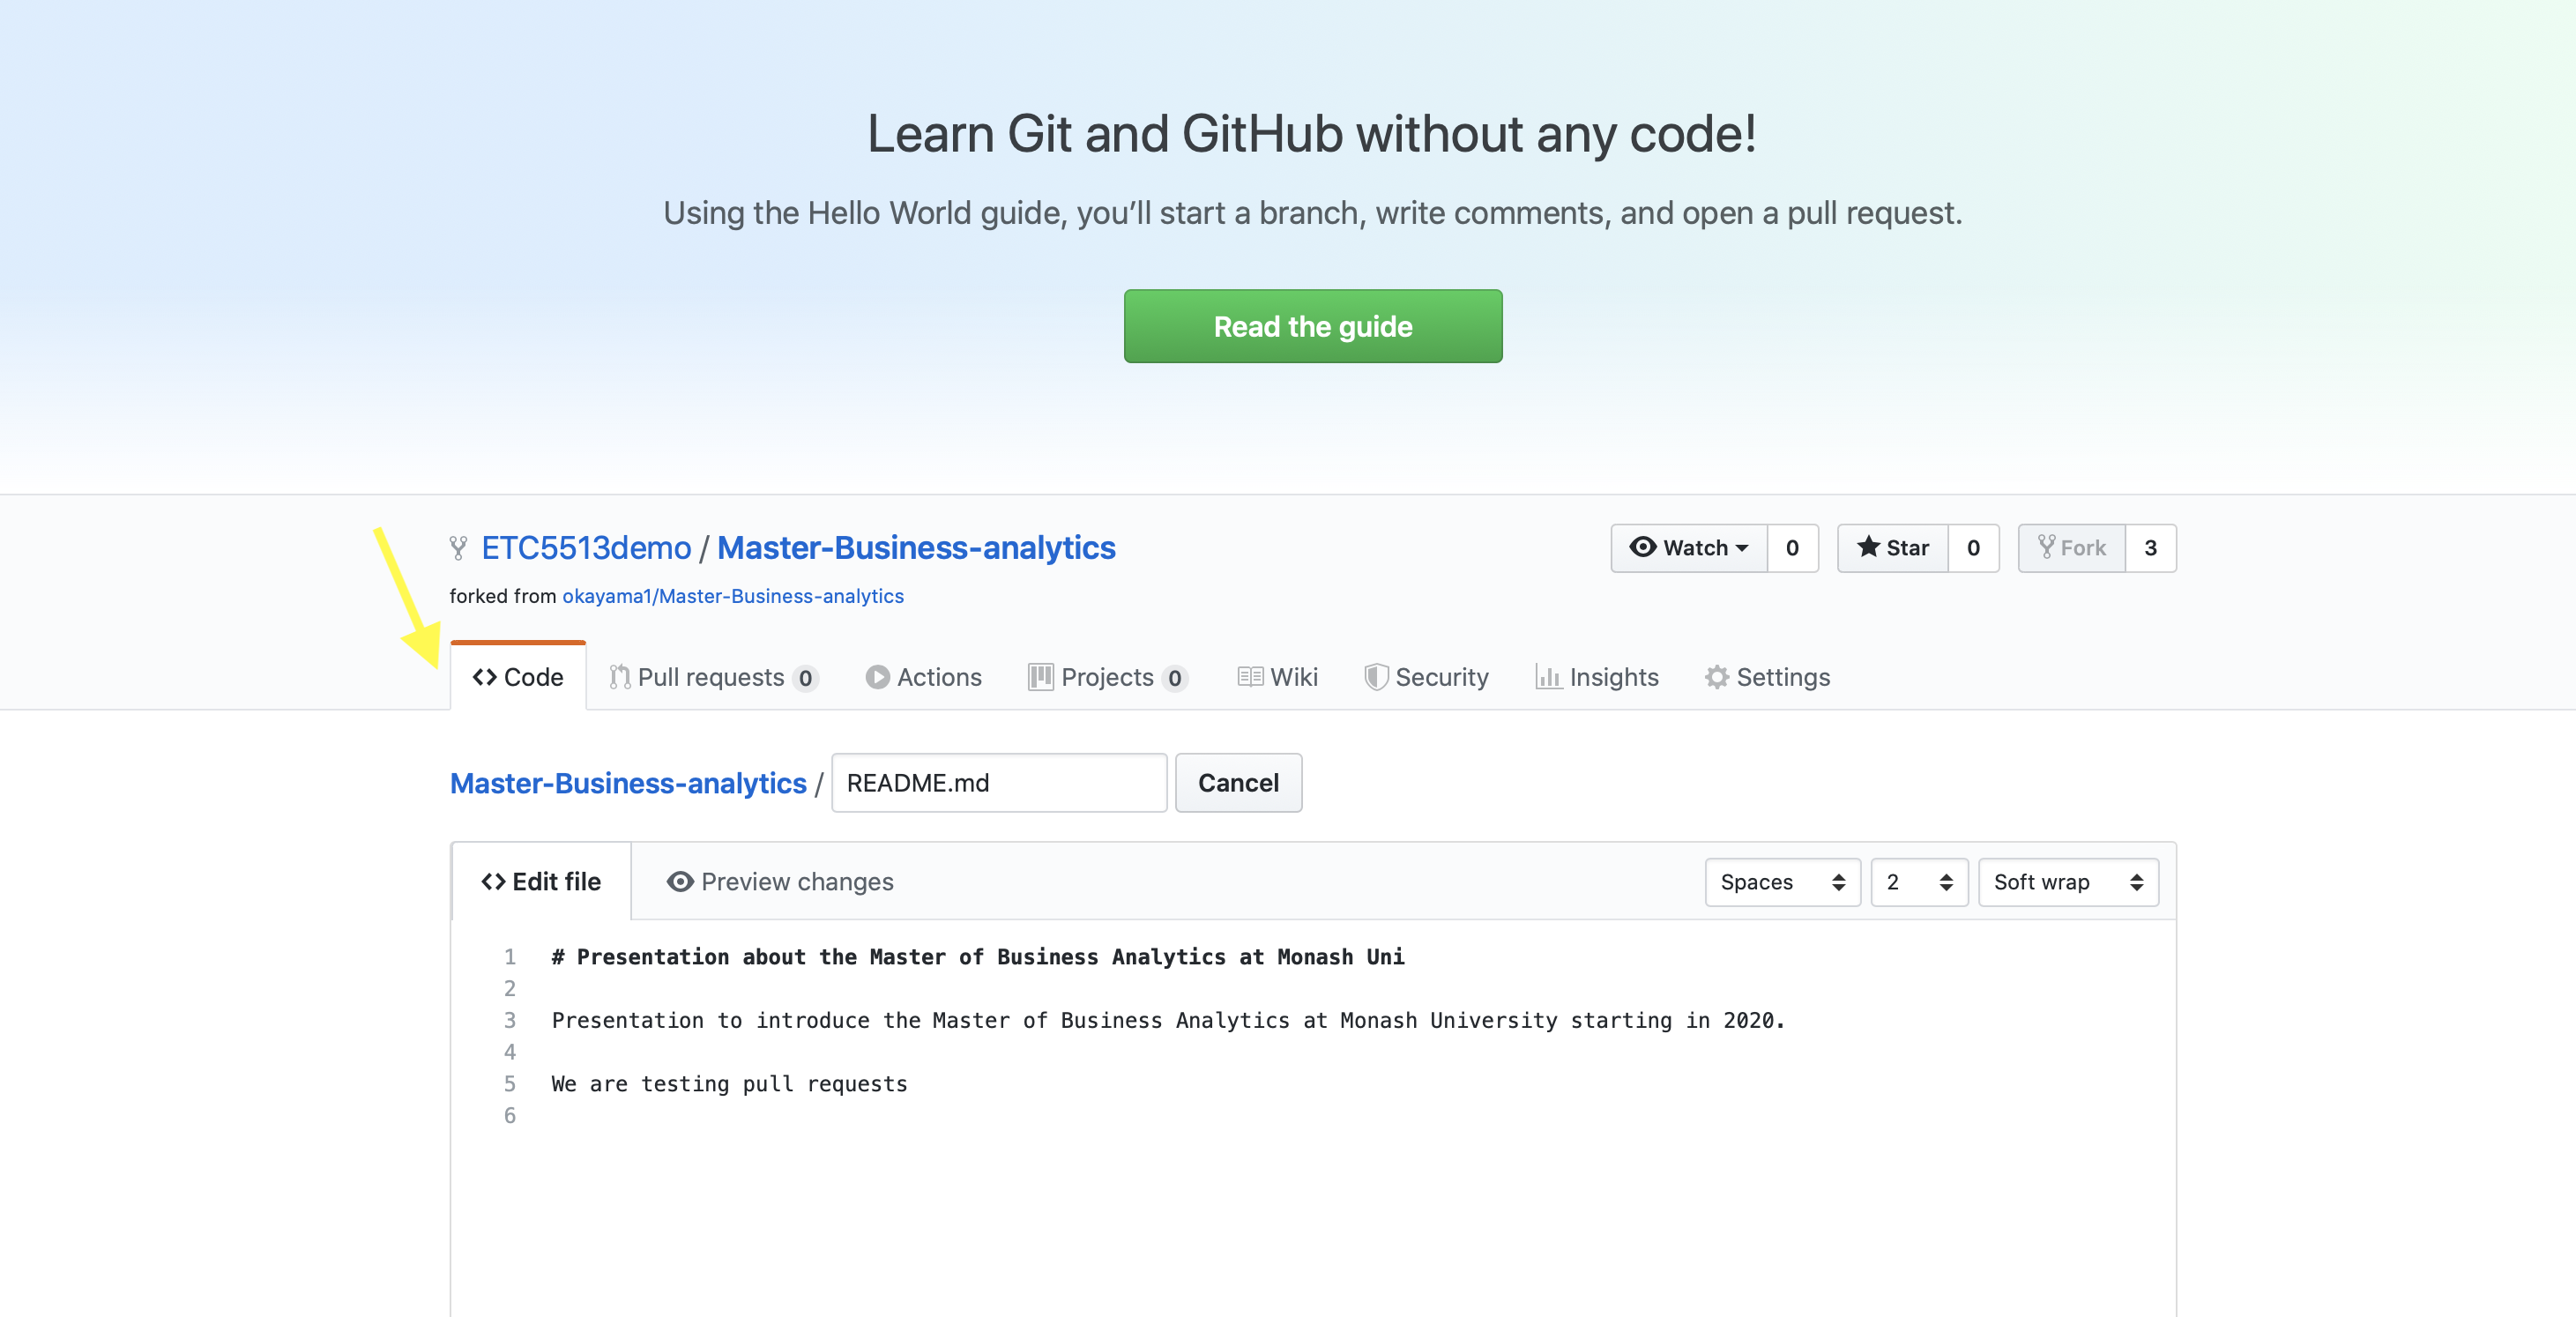
Task: Open the Spaces indent mode dropdown
Action: (x=1782, y=882)
